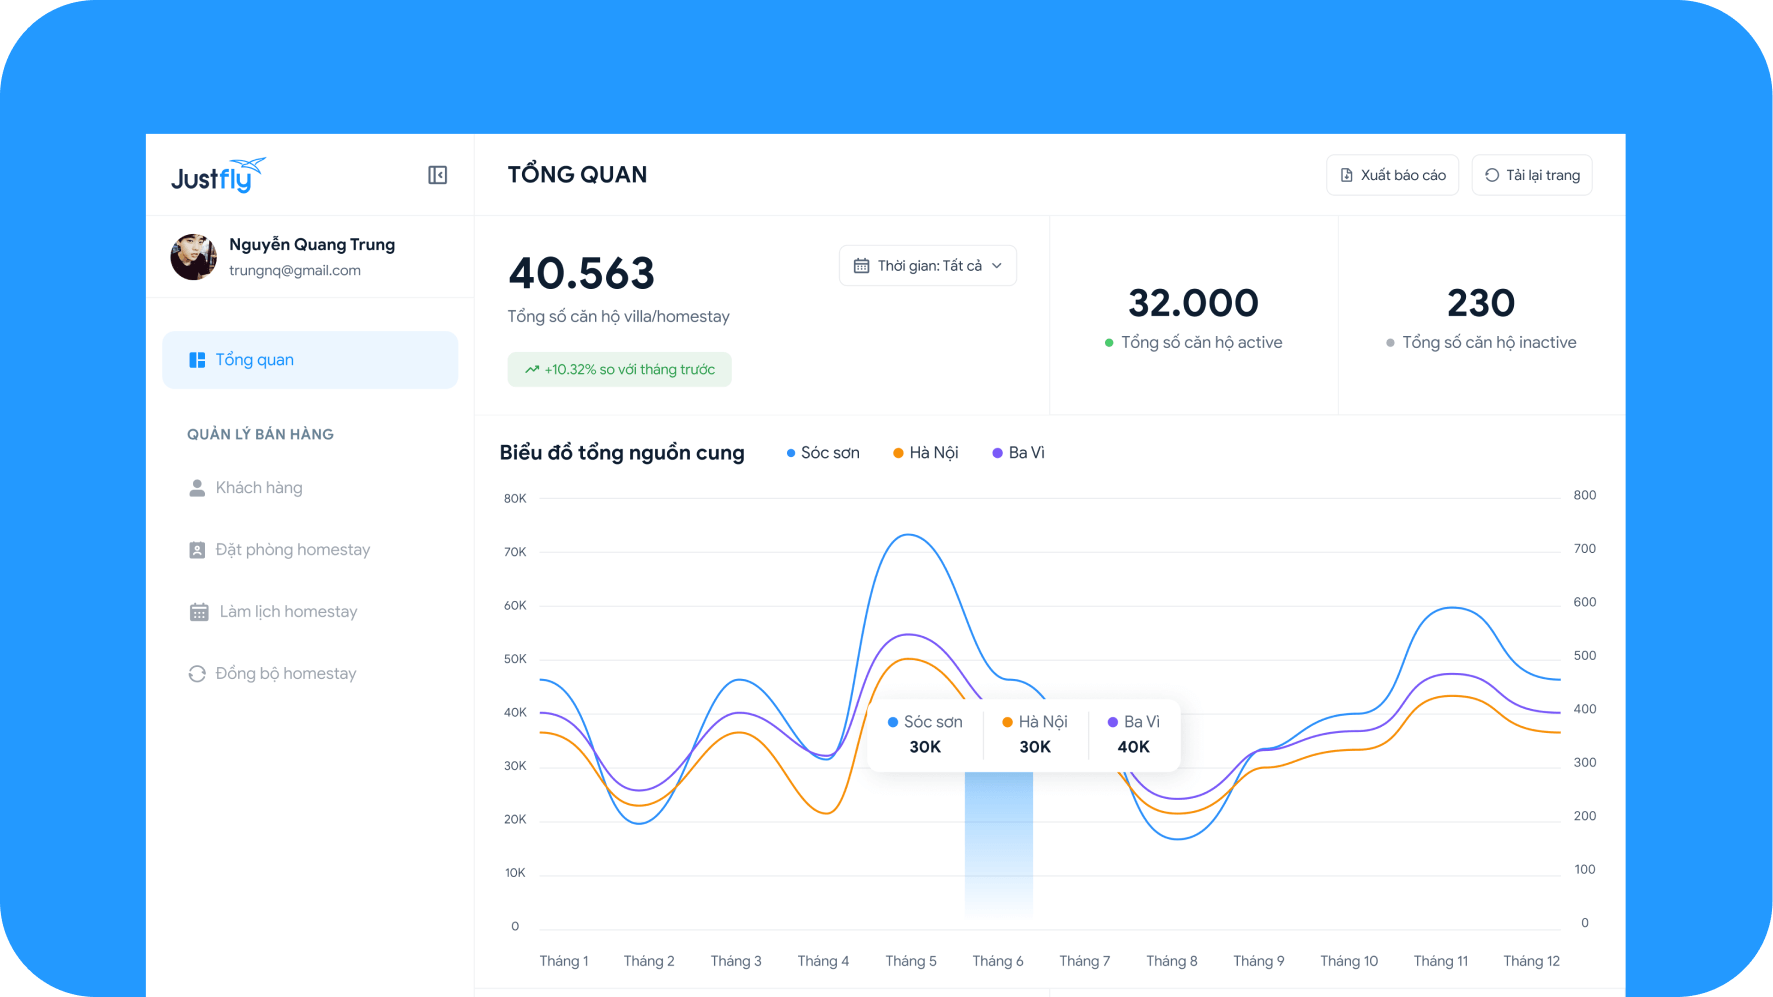Image resolution: width=1773 pixels, height=997 pixels.
Task: Click the tooltip Ba Vì 40K value
Action: pyautogui.click(x=1133, y=747)
